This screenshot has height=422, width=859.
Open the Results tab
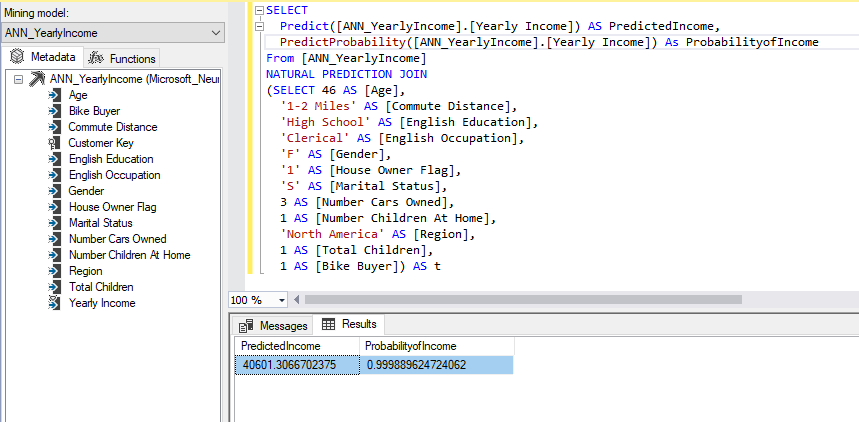(349, 324)
